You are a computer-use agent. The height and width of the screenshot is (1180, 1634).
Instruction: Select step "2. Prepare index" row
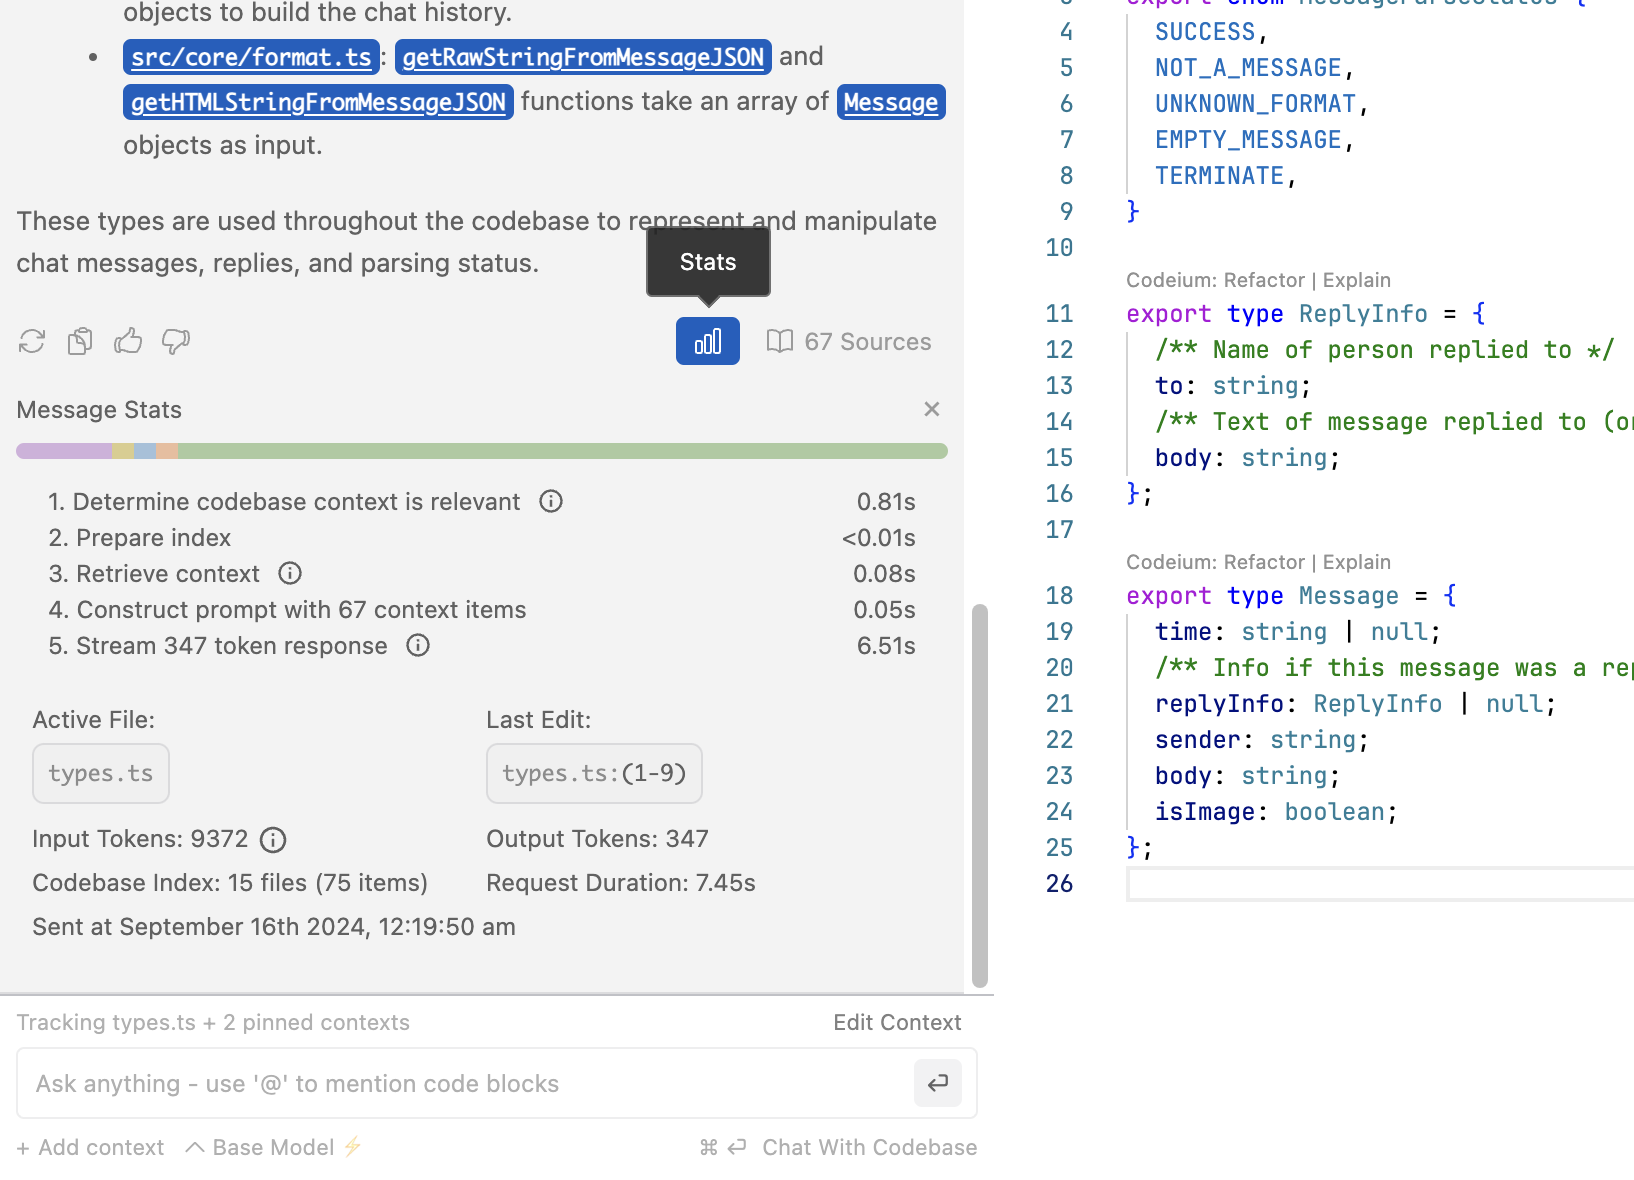coord(482,537)
